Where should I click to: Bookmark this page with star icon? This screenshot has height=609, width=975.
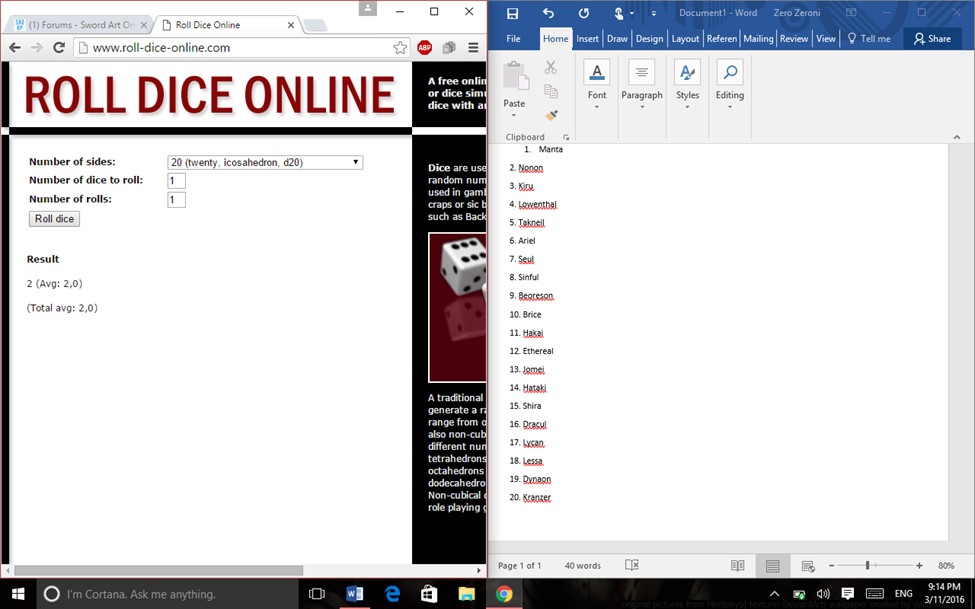click(400, 47)
